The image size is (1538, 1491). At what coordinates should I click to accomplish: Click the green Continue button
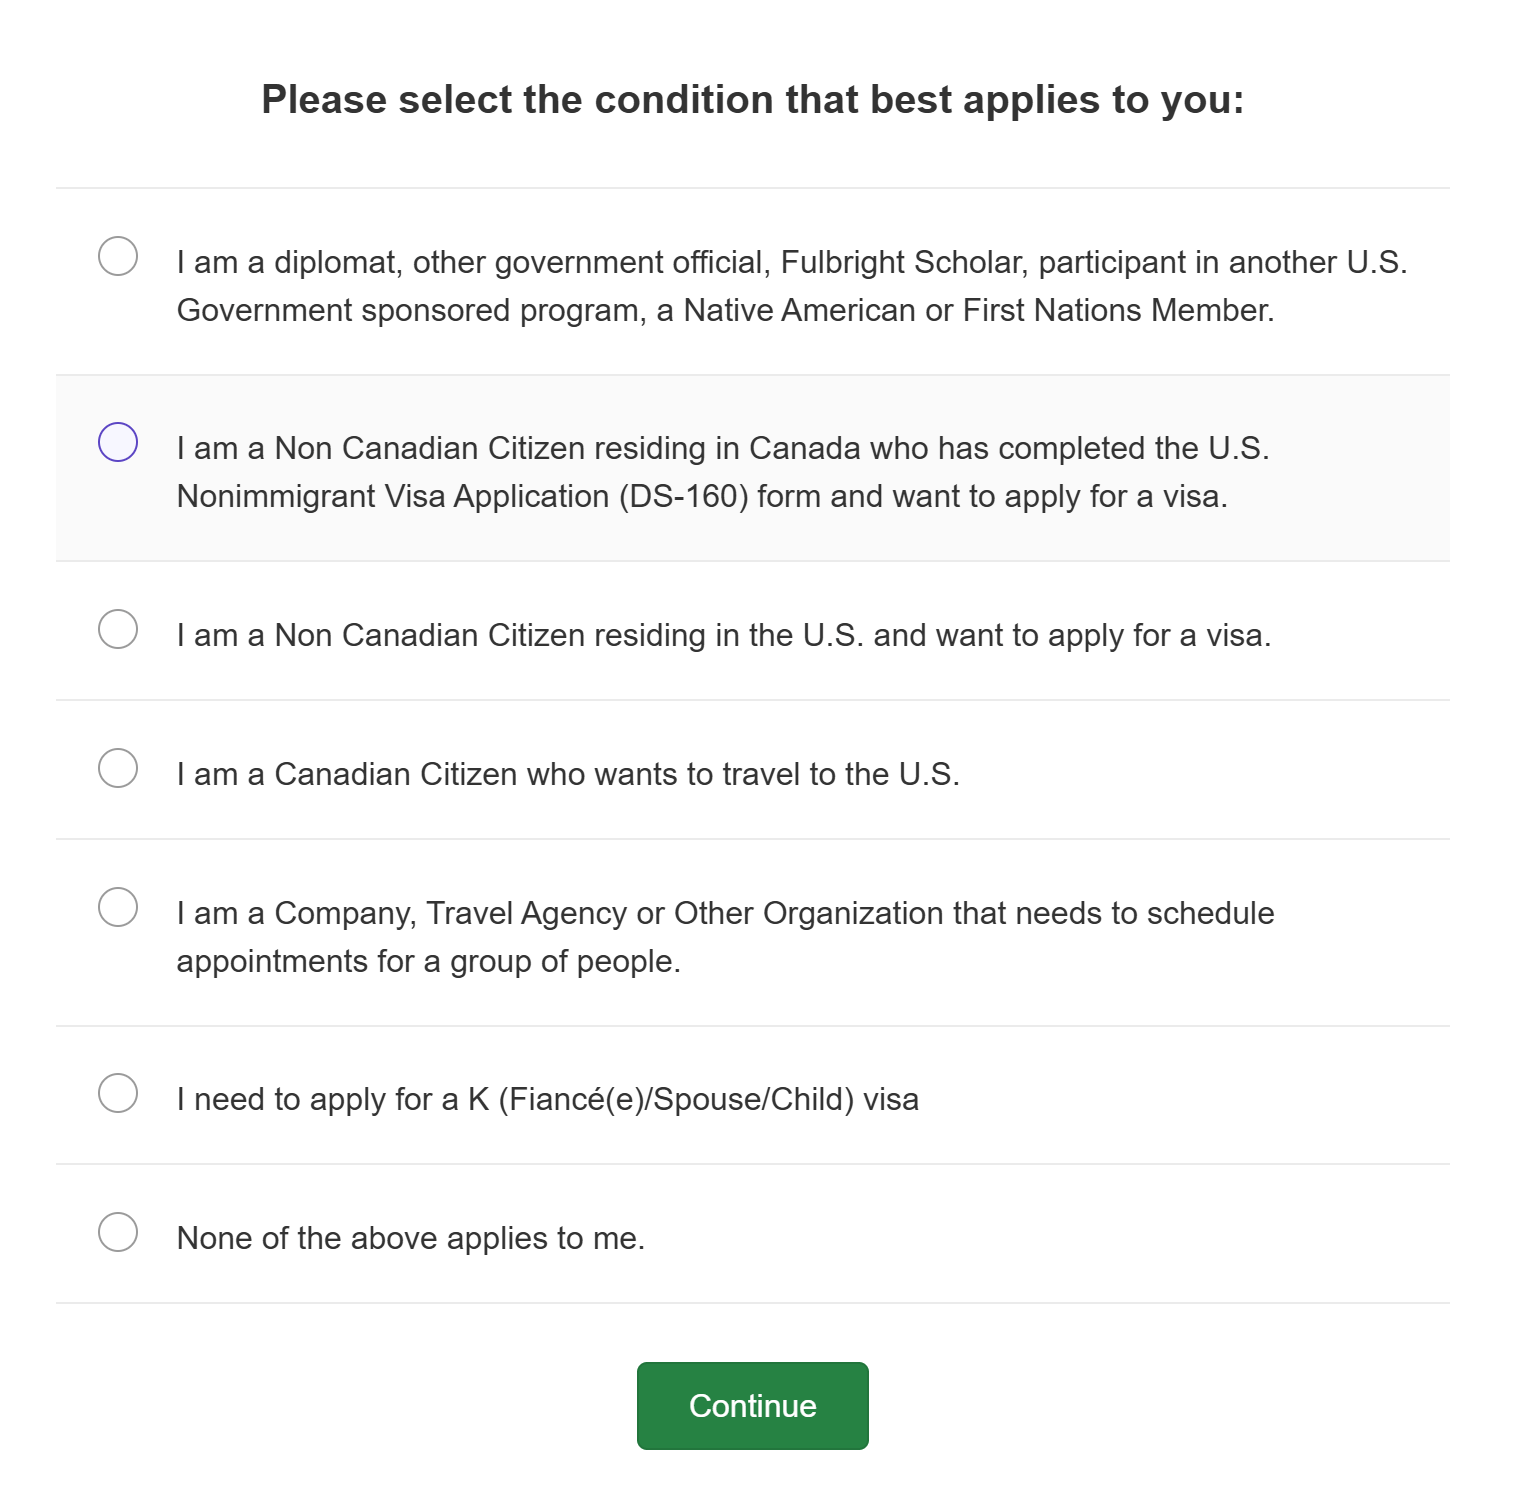tap(753, 1406)
